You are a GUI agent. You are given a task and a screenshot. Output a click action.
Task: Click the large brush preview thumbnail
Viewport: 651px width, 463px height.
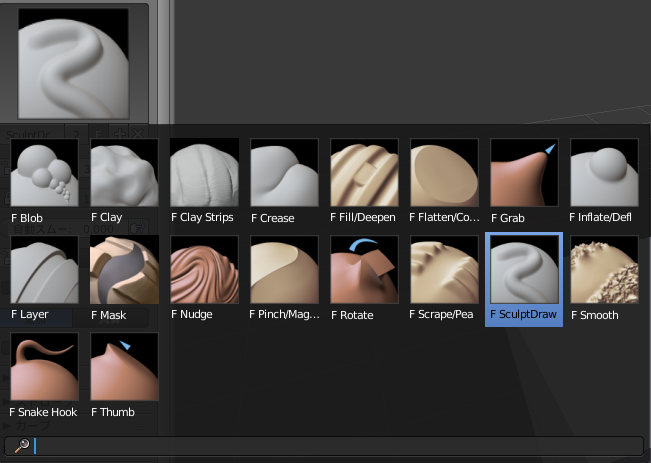click(x=73, y=63)
